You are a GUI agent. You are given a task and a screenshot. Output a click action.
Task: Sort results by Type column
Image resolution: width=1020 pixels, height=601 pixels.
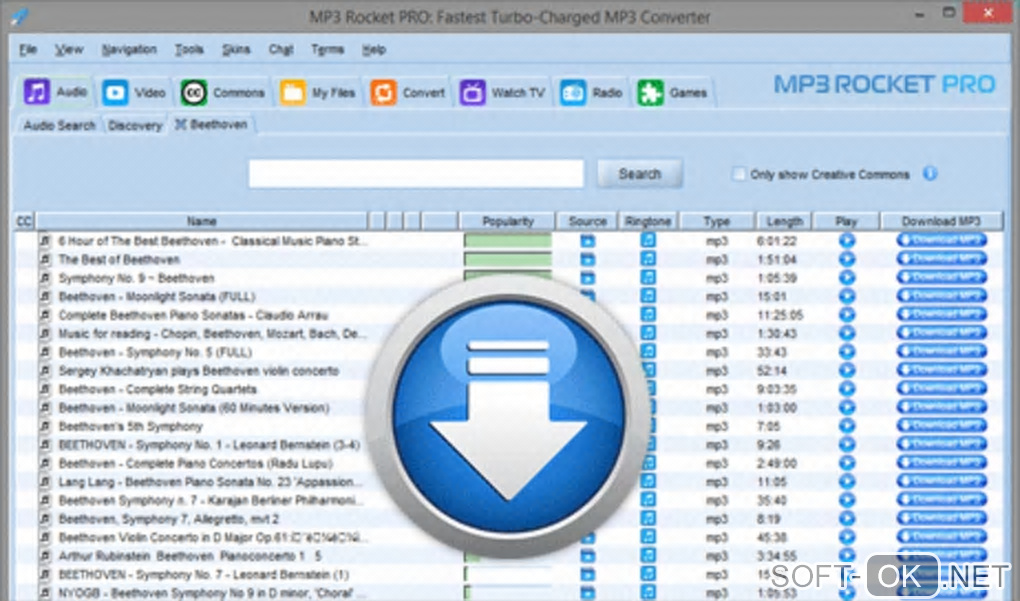tap(716, 221)
